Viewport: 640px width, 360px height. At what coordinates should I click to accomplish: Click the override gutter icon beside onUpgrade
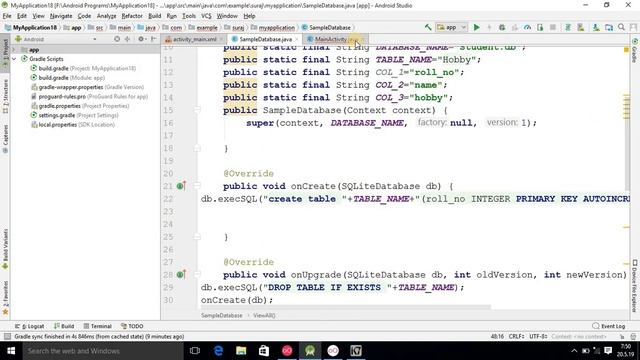click(181, 275)
